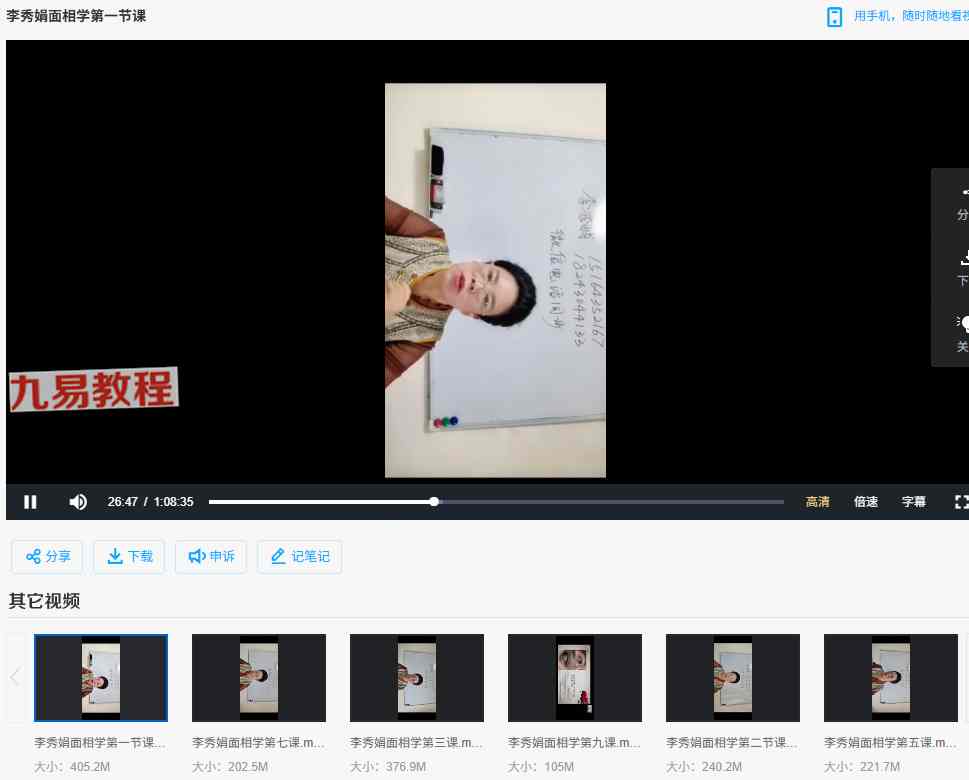Click the side panel 下载 download icon
The height and width of the screenshot is (780, 969).
963,258
